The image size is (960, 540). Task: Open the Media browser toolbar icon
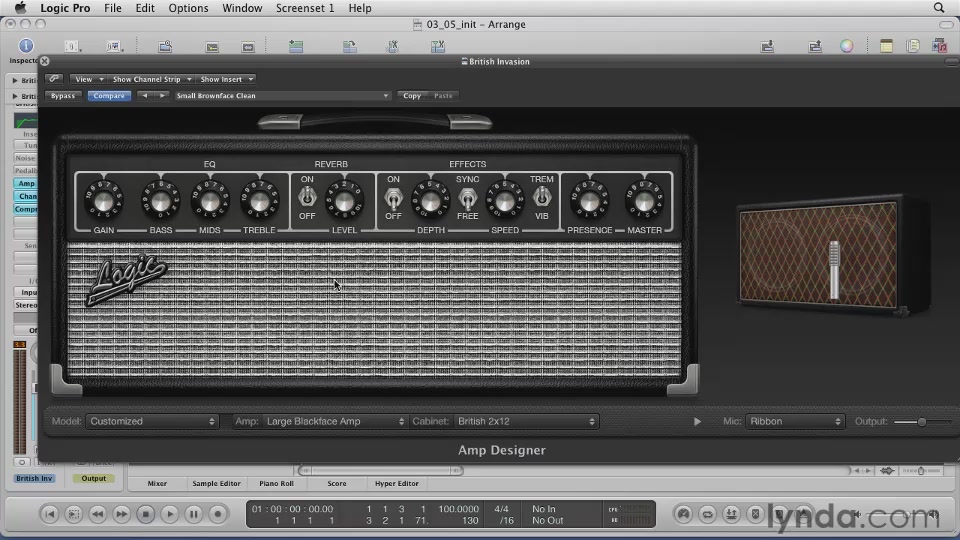[939, 47]
